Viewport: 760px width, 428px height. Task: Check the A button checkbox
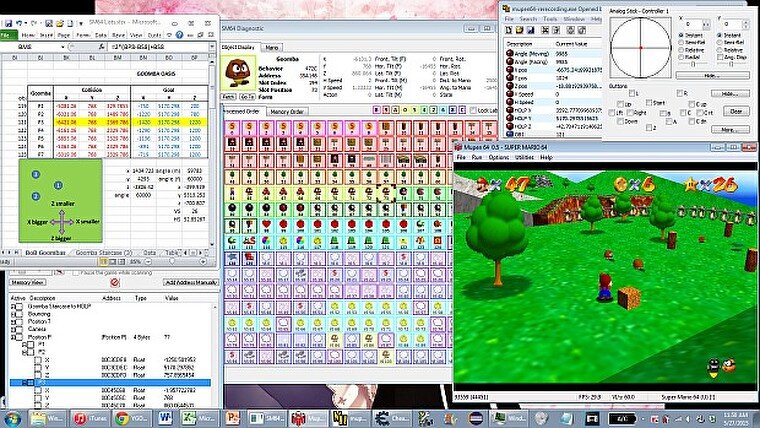pos(668,122)
